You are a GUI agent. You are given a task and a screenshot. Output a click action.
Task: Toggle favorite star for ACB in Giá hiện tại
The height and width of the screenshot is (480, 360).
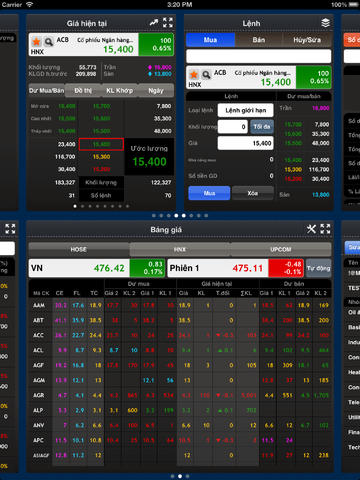(36, 42)
